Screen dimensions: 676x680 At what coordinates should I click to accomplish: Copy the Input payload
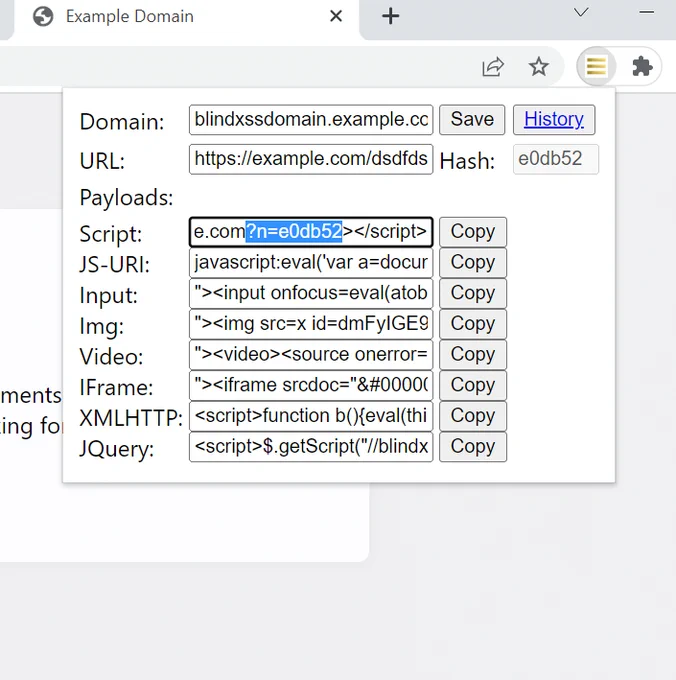(x=473, y=294)
